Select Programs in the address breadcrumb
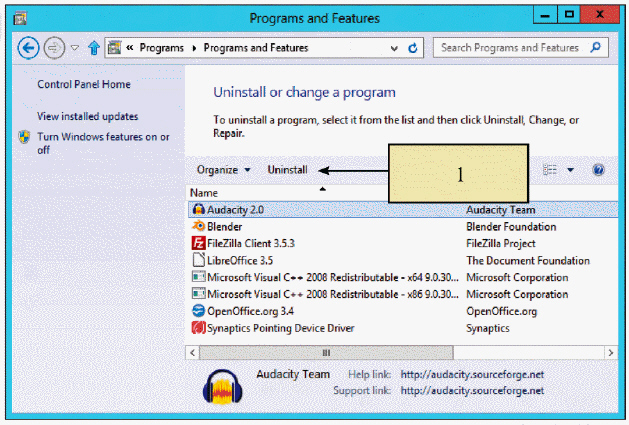The height and width of the screenshot is (425, 629). [162, 48]
